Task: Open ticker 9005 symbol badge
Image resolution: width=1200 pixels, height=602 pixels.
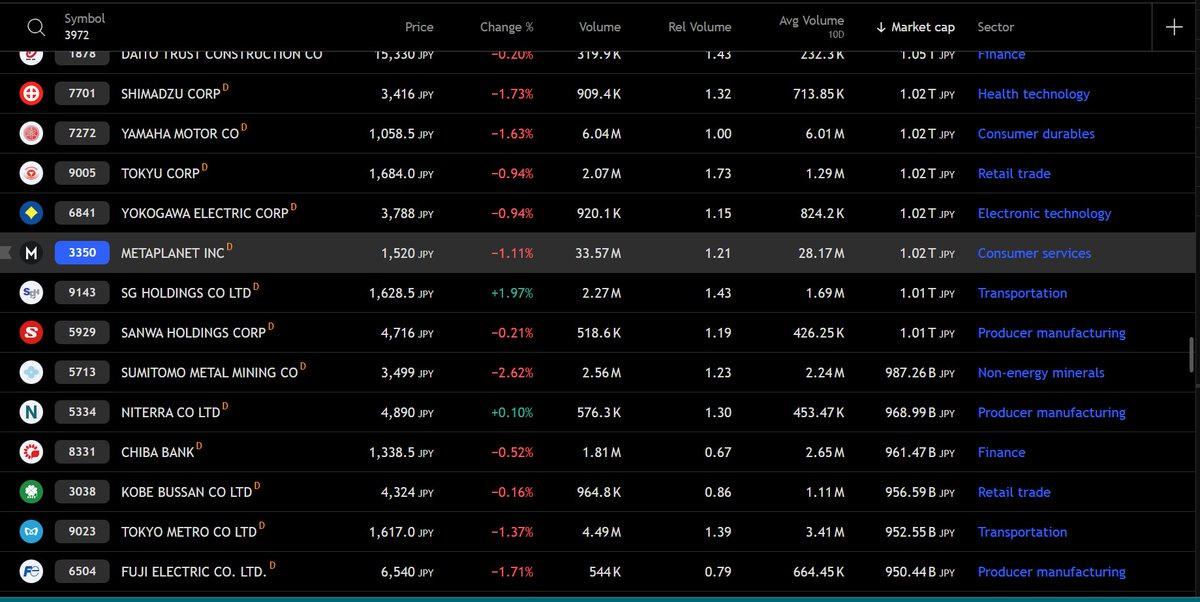Action: pyautogui.click(x=82, y=173)
